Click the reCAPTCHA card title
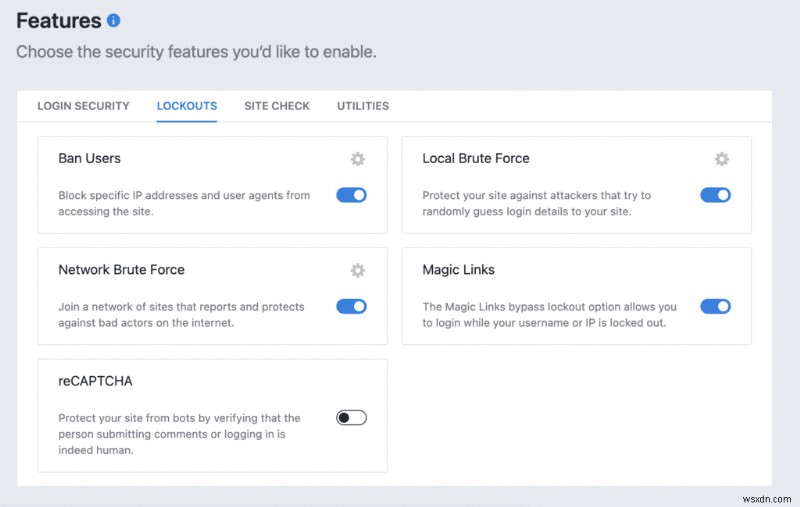800x507 pixels. pyautogui.click(x=95, y=381)
